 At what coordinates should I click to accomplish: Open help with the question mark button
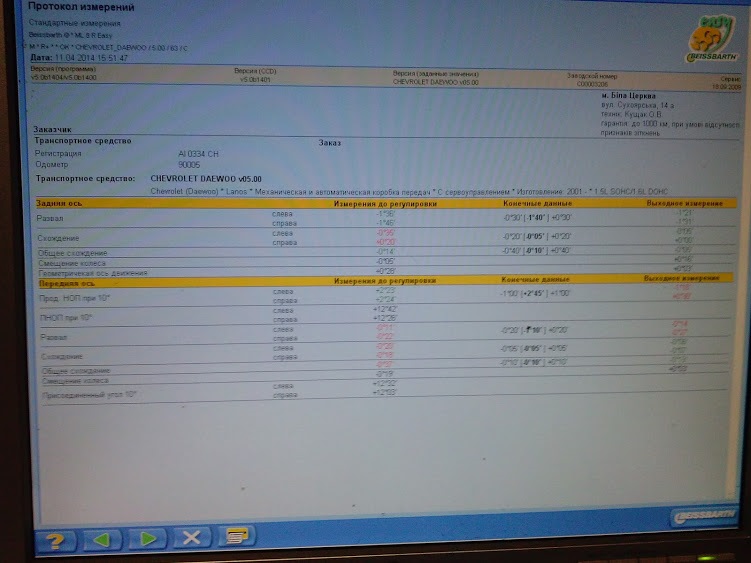56,541
